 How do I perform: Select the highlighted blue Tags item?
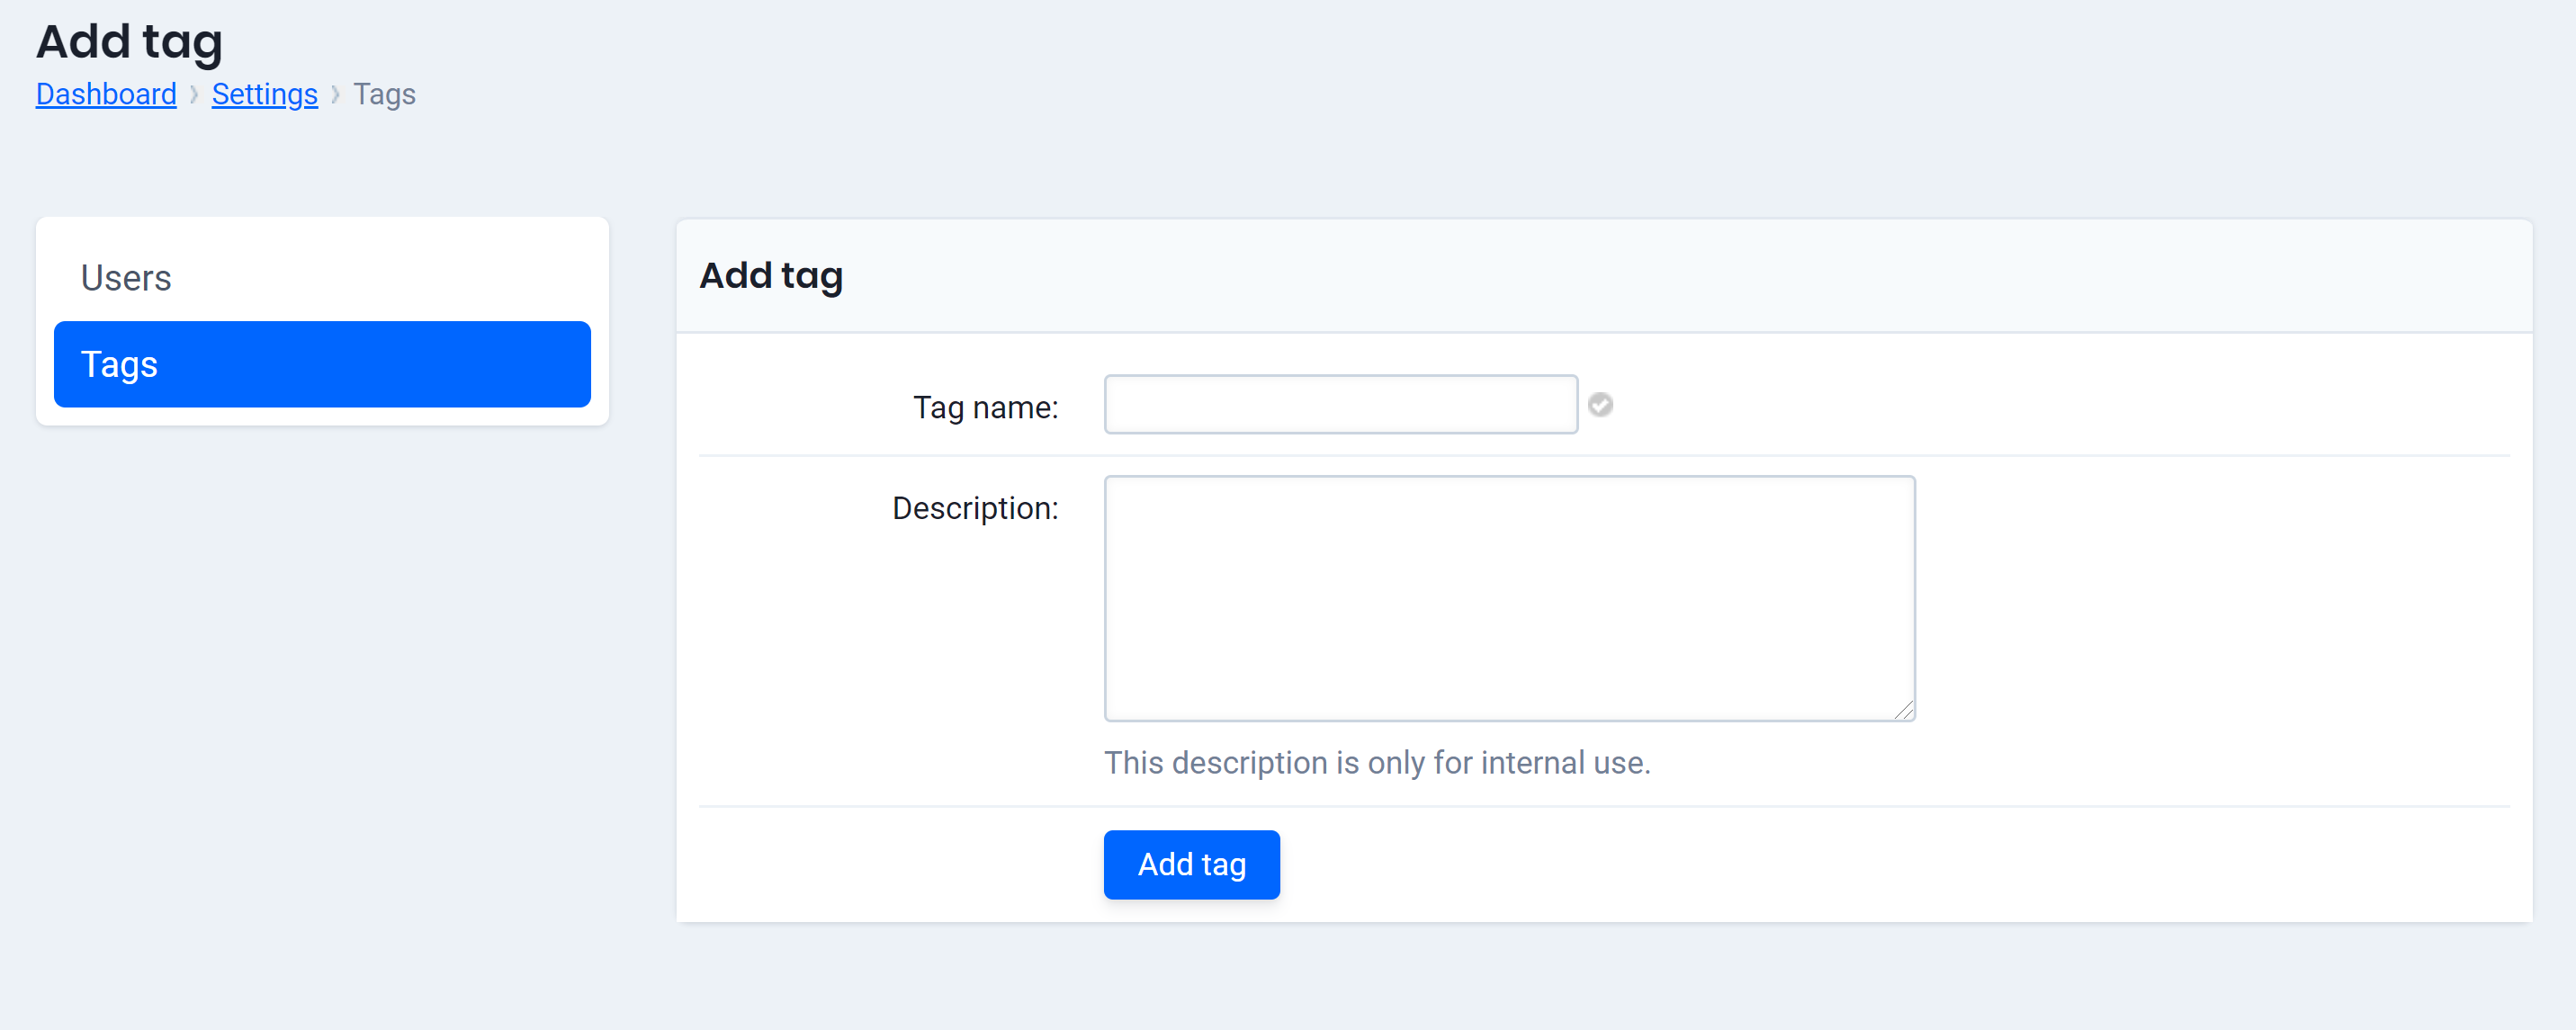321,364
